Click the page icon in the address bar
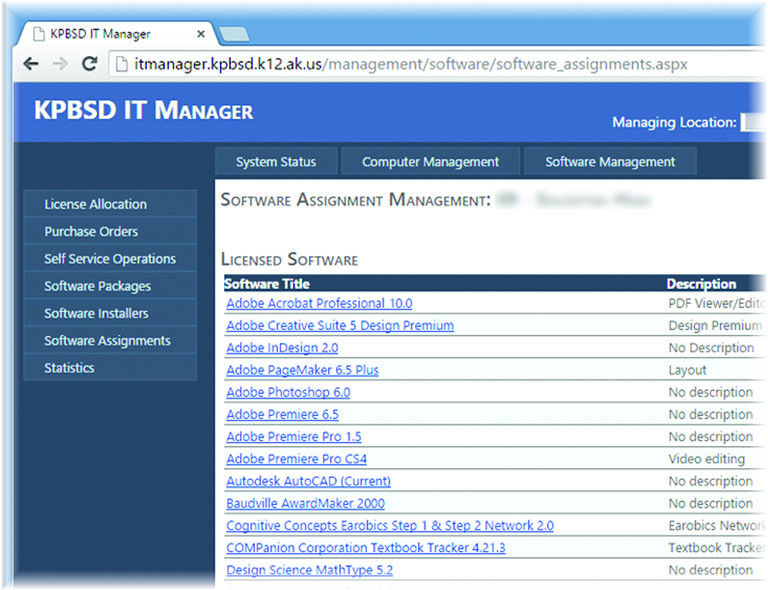The image size is (768, 590). pos(121,64)
